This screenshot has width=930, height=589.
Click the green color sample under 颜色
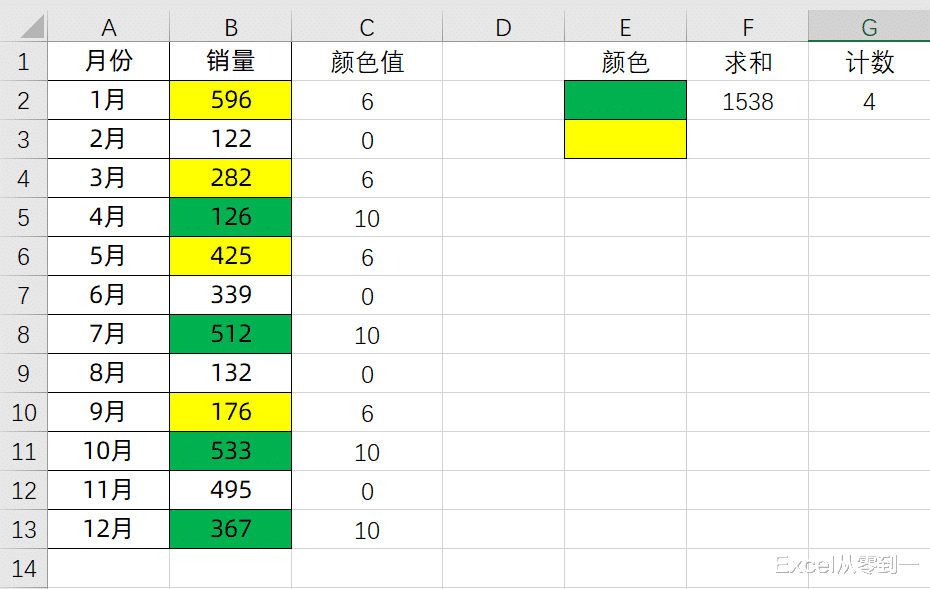pyautogui.click(x=624, y=101)
